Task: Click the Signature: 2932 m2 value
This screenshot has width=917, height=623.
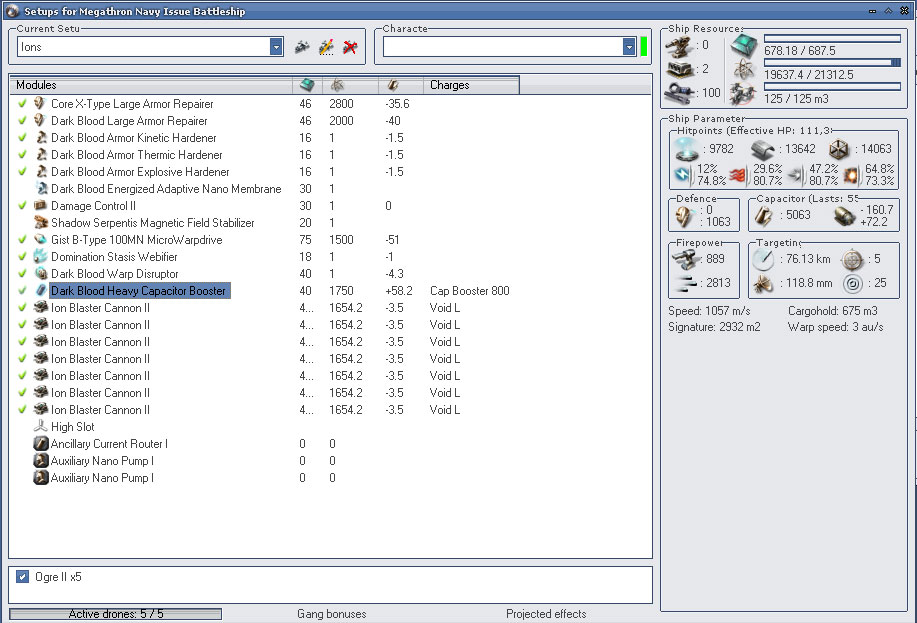Action: (x=714, y=327)
